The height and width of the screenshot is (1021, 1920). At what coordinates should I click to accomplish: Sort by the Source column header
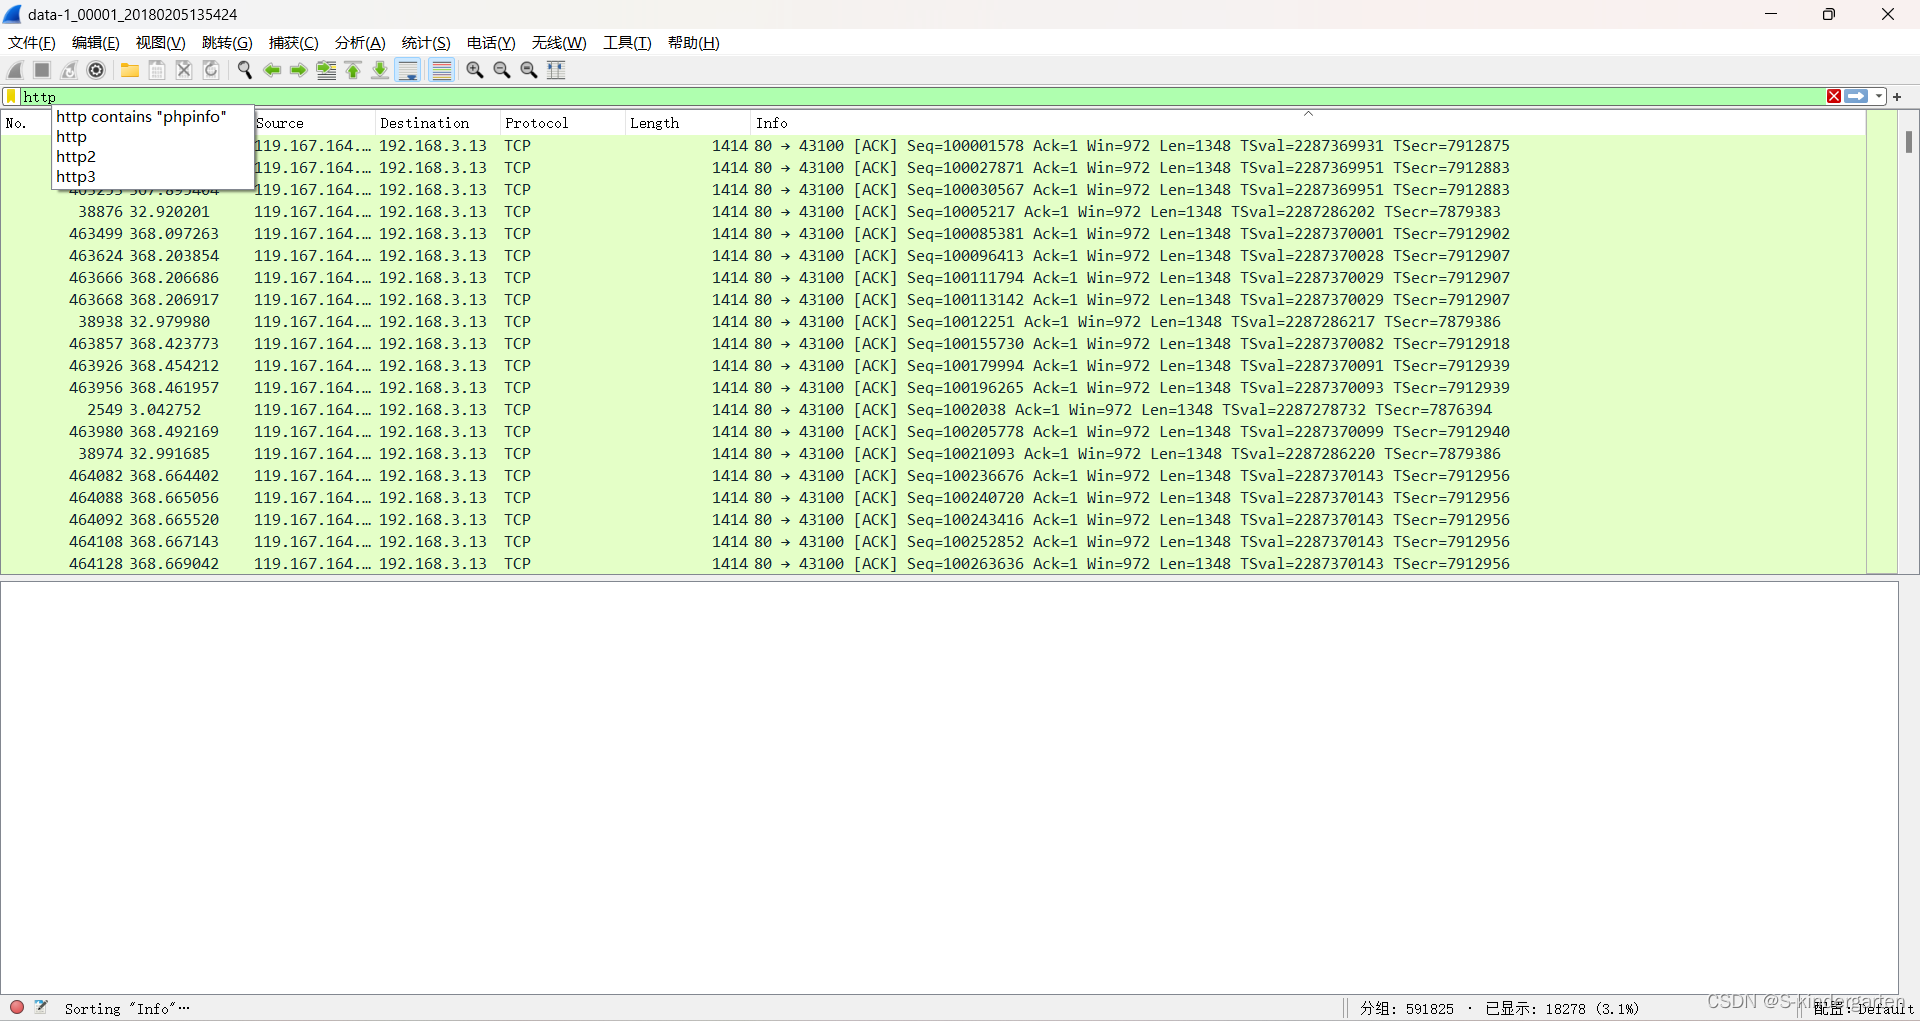pyautogui.click(x=313, y=123)
